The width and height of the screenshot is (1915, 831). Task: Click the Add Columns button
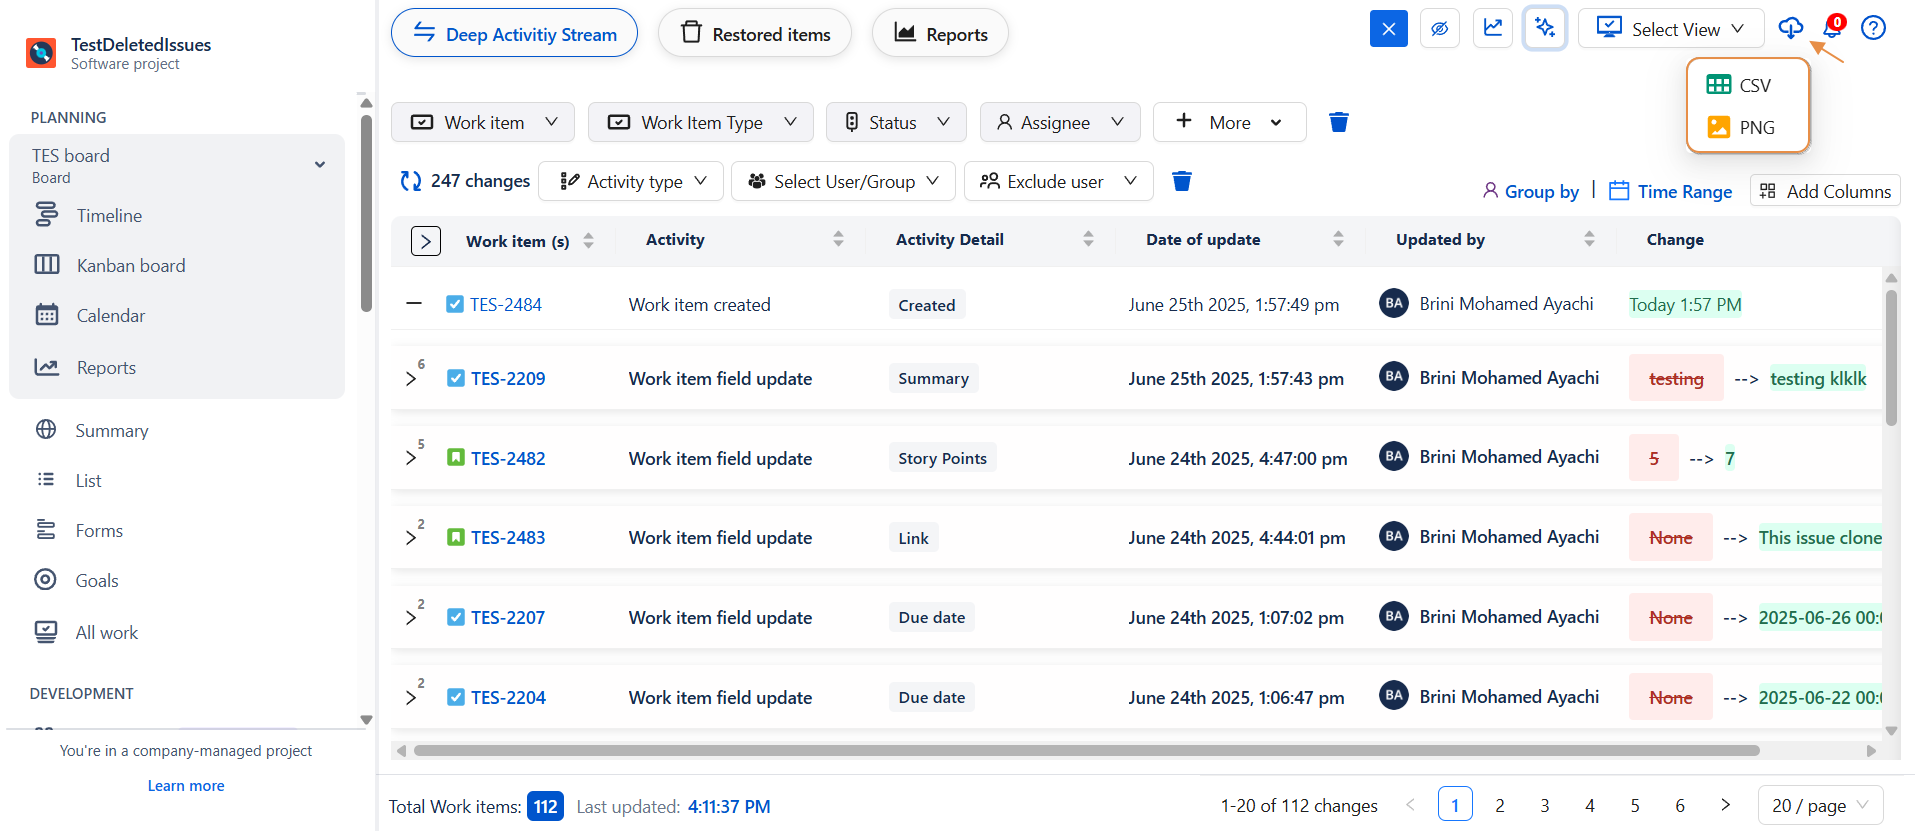coord(1825,191)
